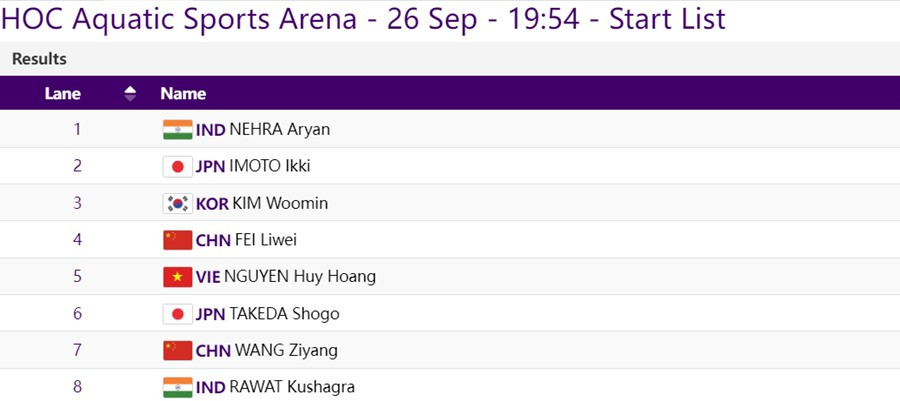Image resolution: width=900 pixels, height=401 pixels.
Task: Sort list using Lane sort arrows
Action: 130,94
